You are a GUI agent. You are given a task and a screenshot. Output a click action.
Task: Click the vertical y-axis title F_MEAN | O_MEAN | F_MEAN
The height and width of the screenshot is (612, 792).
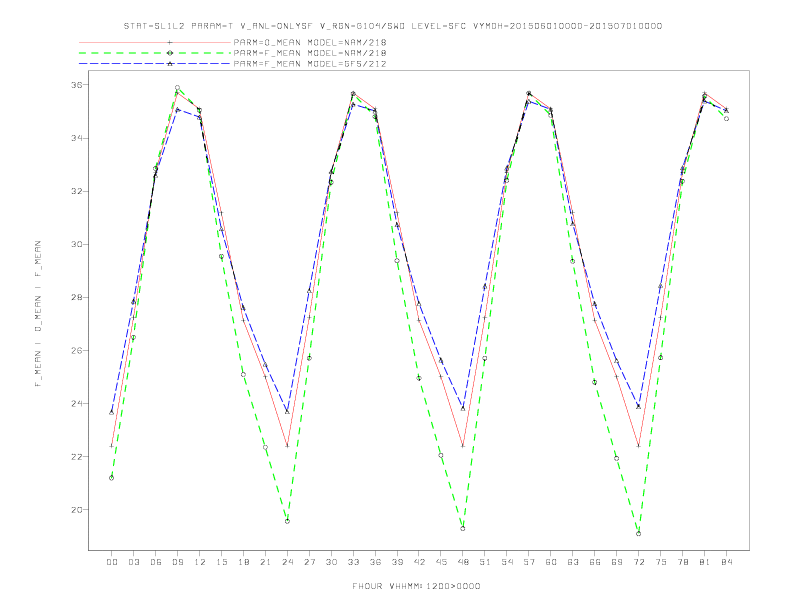click(x=38, y=314)
